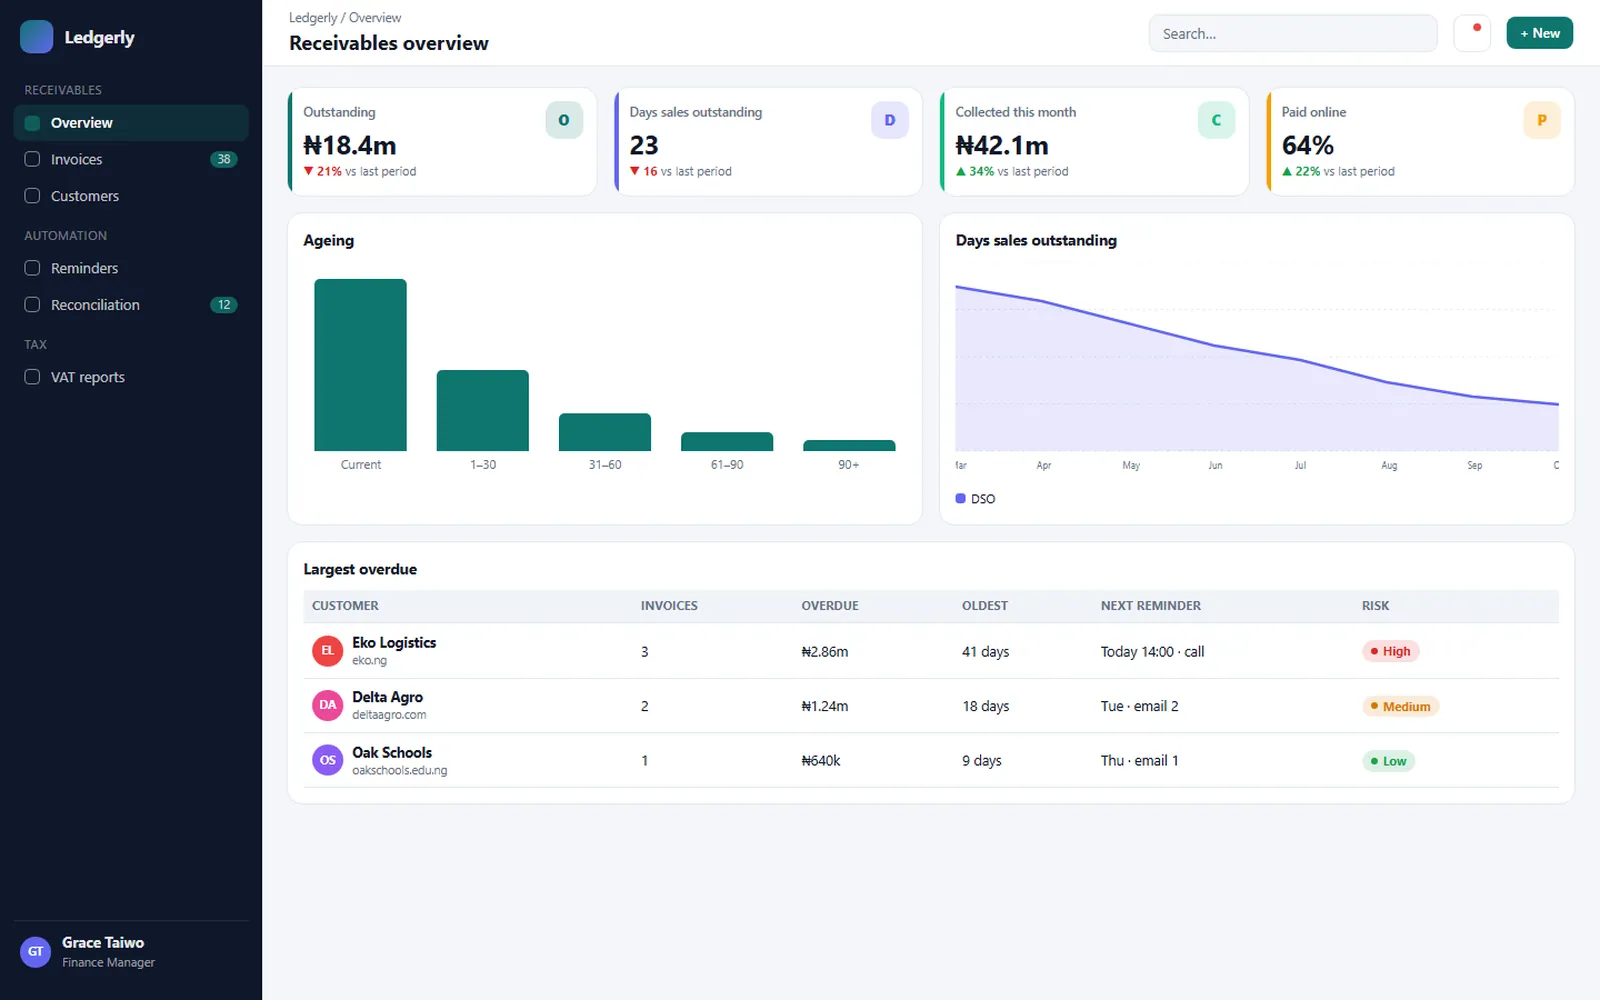The image size is (1600, 1000).
Task: Click the Days sales outstanding D icon
Action: coord(890,120)
